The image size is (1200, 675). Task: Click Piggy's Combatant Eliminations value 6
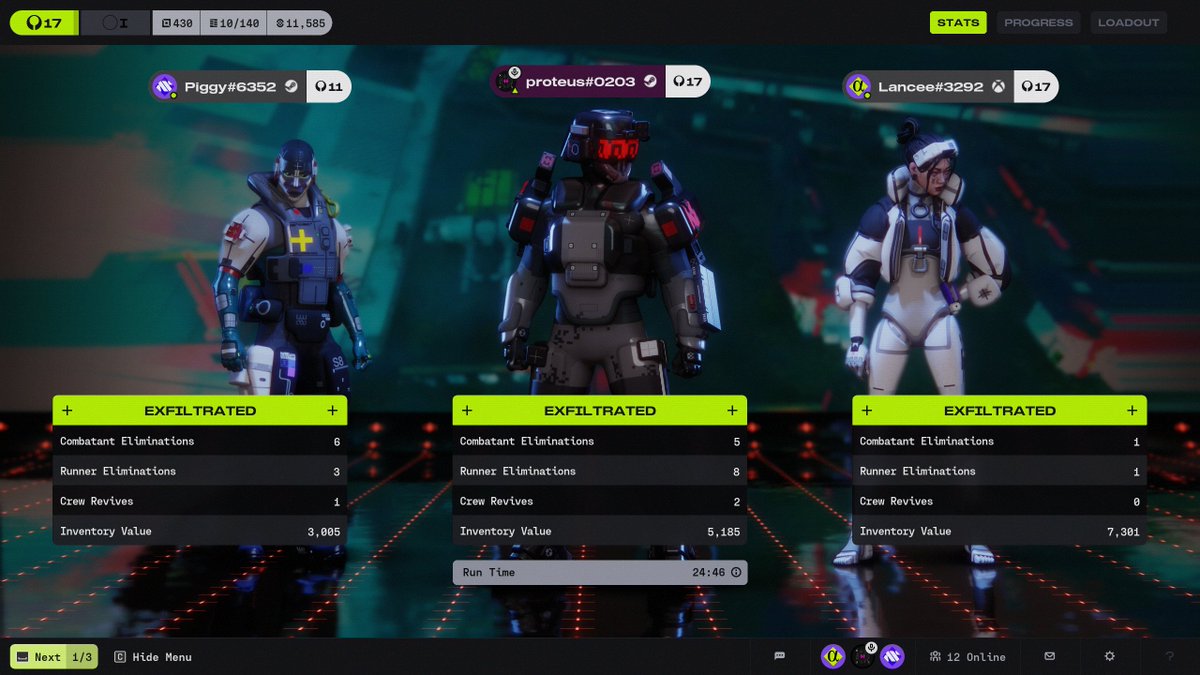click(x=337, y=442)
